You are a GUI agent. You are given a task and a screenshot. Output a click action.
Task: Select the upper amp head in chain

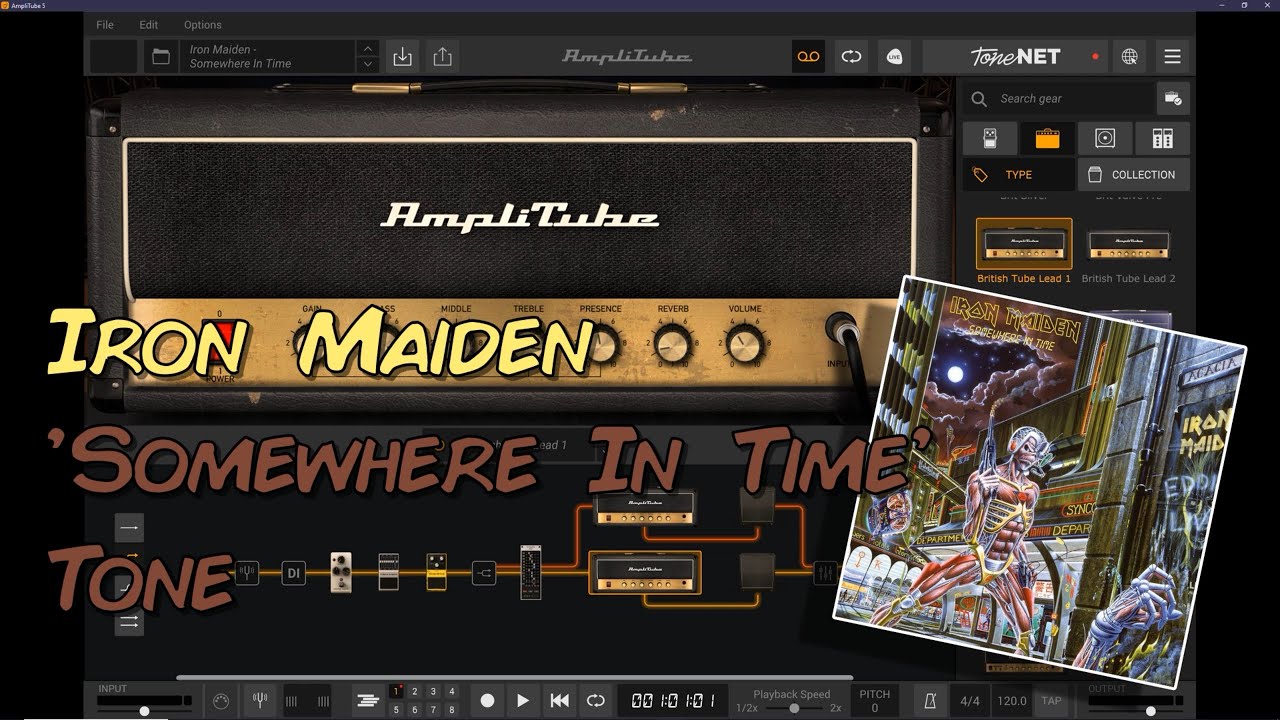tap(644, 506)
